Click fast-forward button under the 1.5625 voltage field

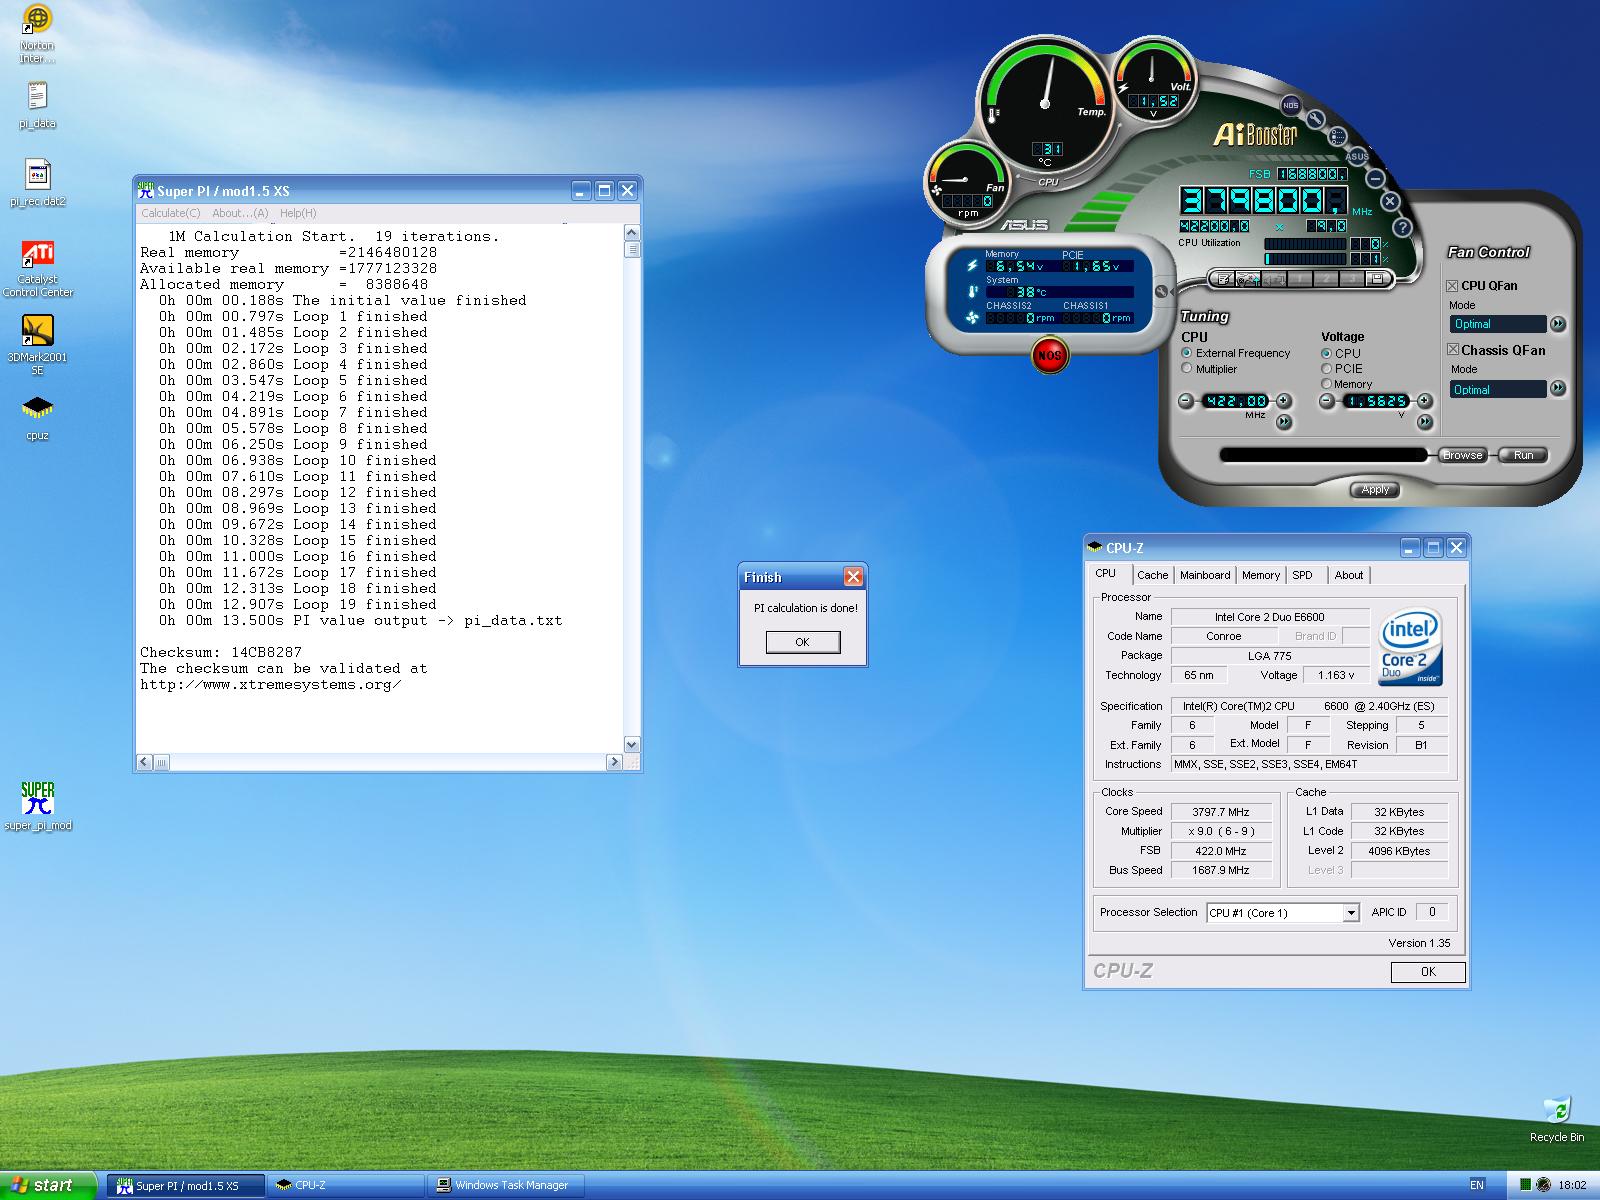click(x=1425, y=422)
